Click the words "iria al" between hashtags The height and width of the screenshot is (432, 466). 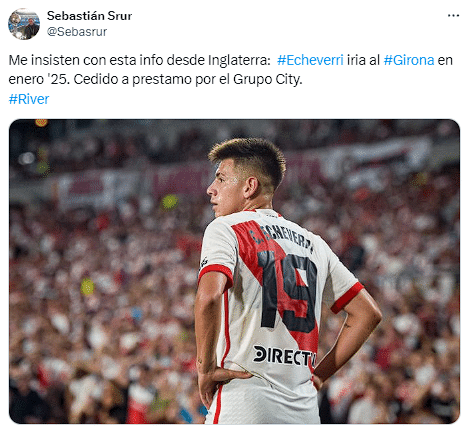coord(363,60)
